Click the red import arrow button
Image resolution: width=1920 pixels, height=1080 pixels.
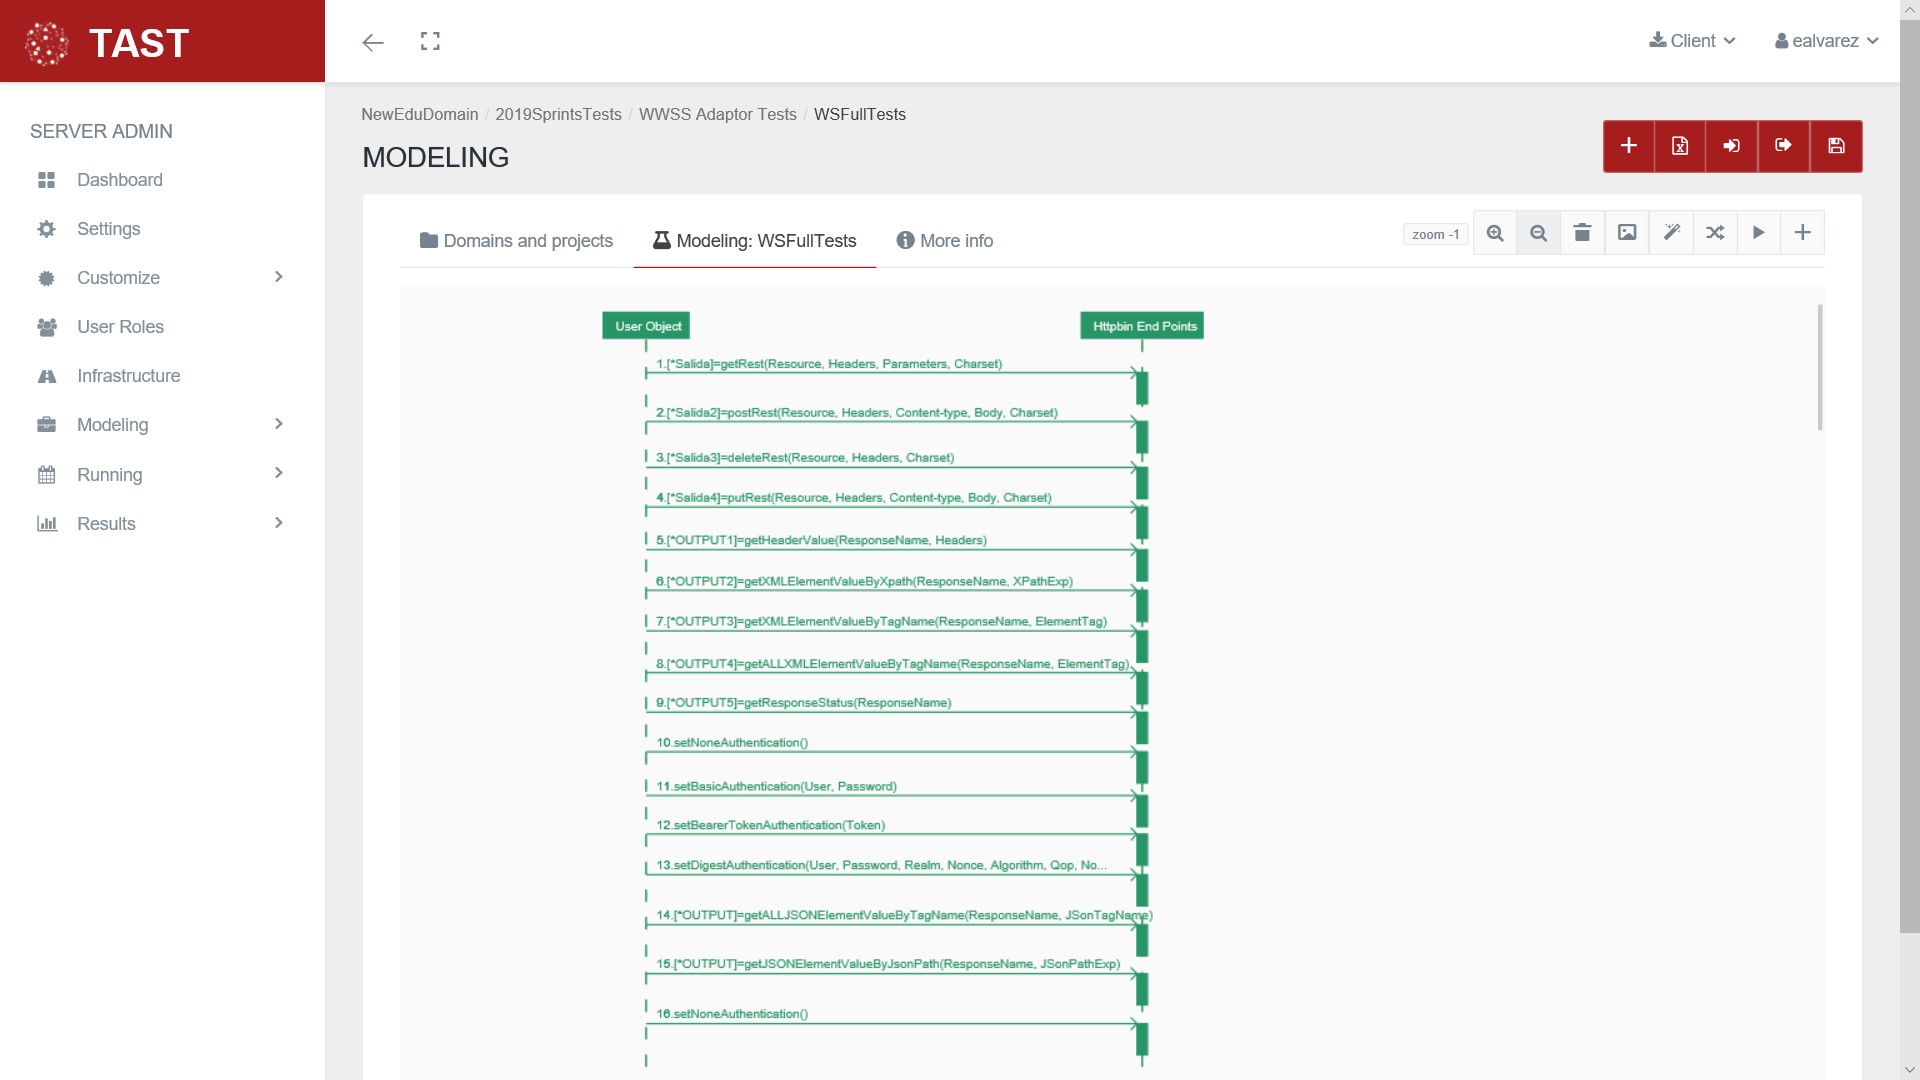(1732, 146)
